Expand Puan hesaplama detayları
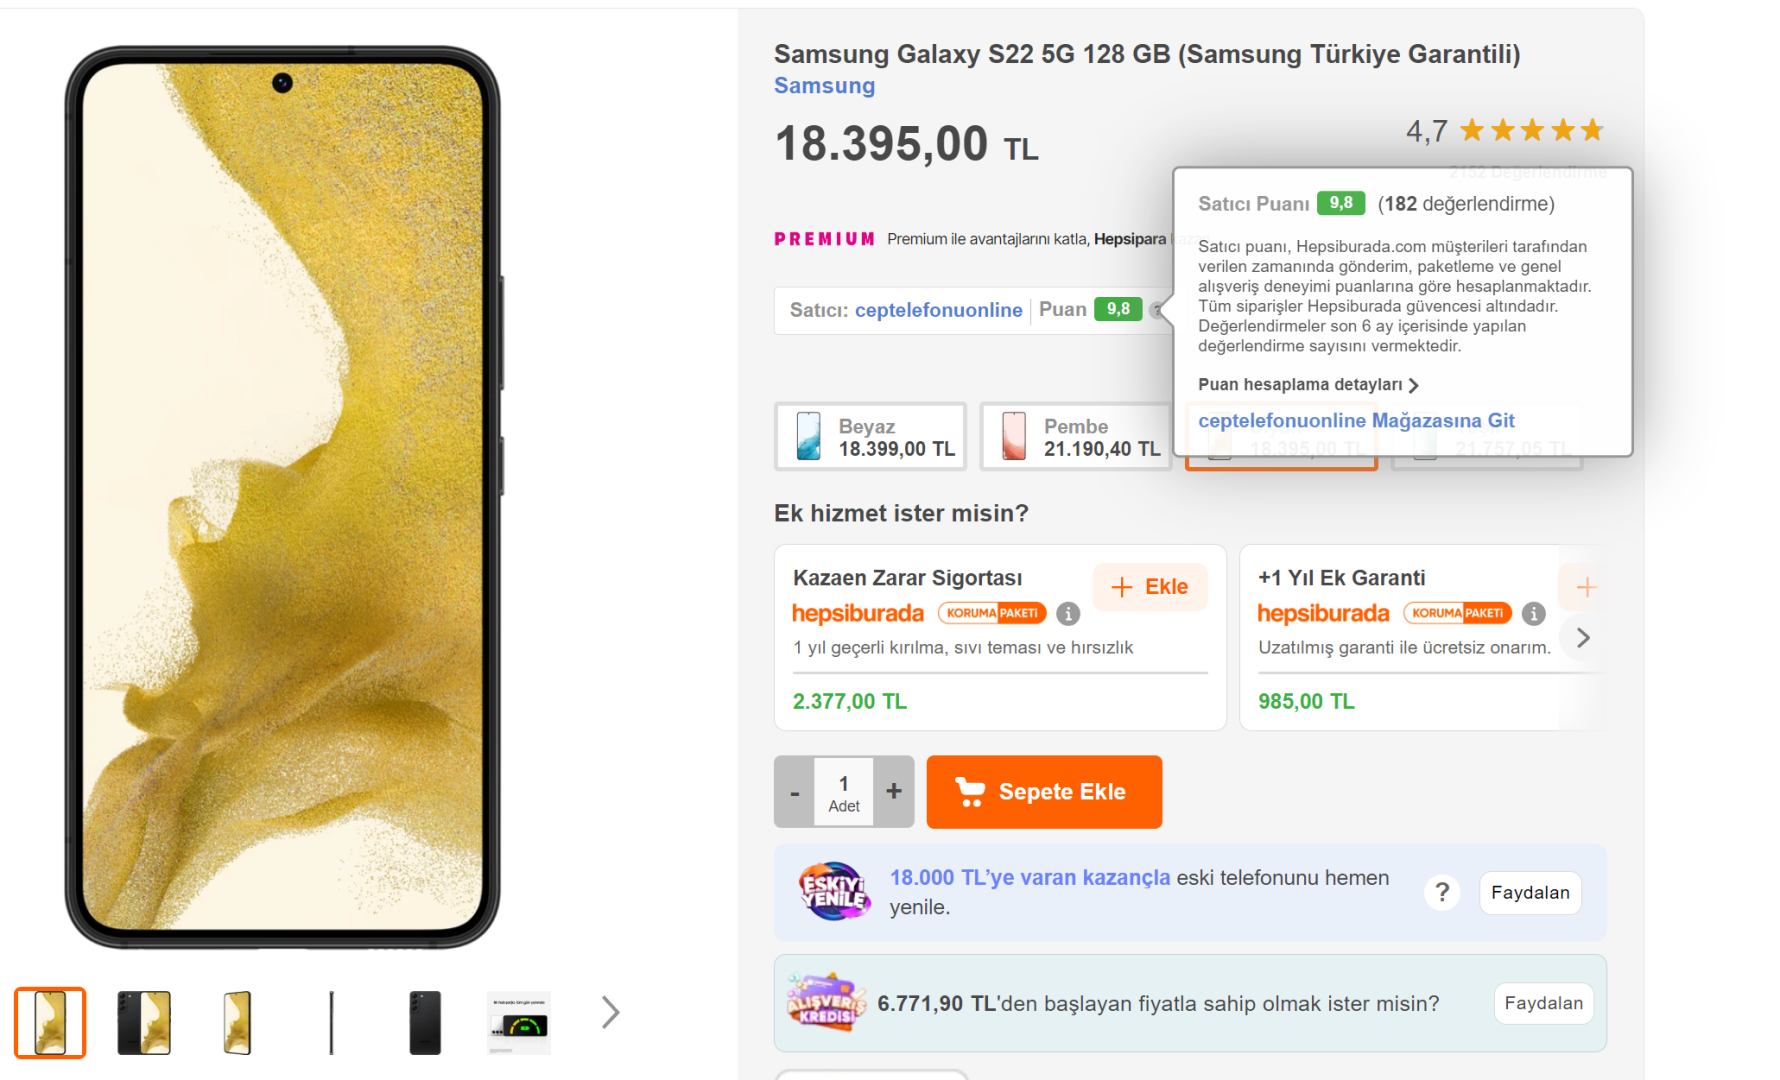The image size is (1780, 1080). 1308,385
